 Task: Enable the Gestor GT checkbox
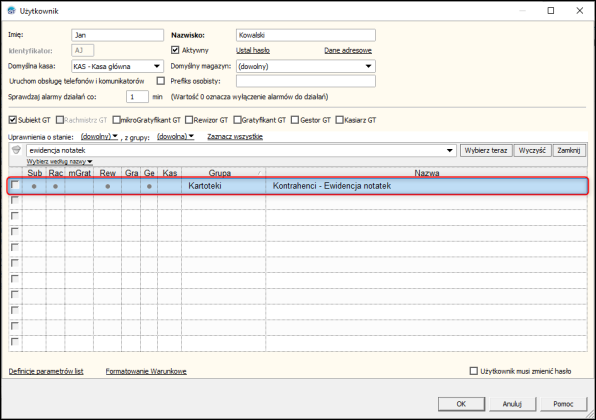coord(295,120)
